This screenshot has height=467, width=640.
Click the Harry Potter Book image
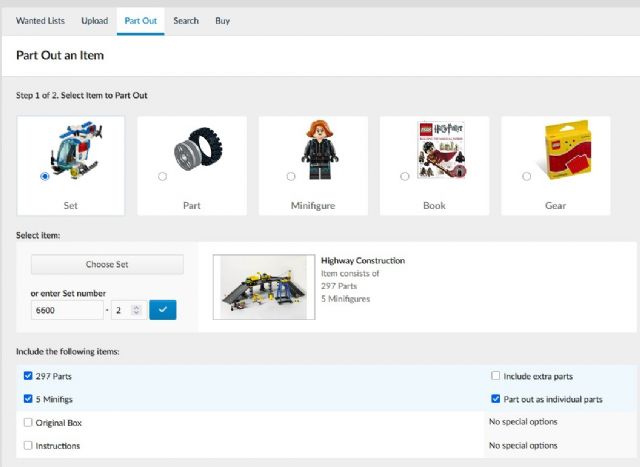coord(439,151)
